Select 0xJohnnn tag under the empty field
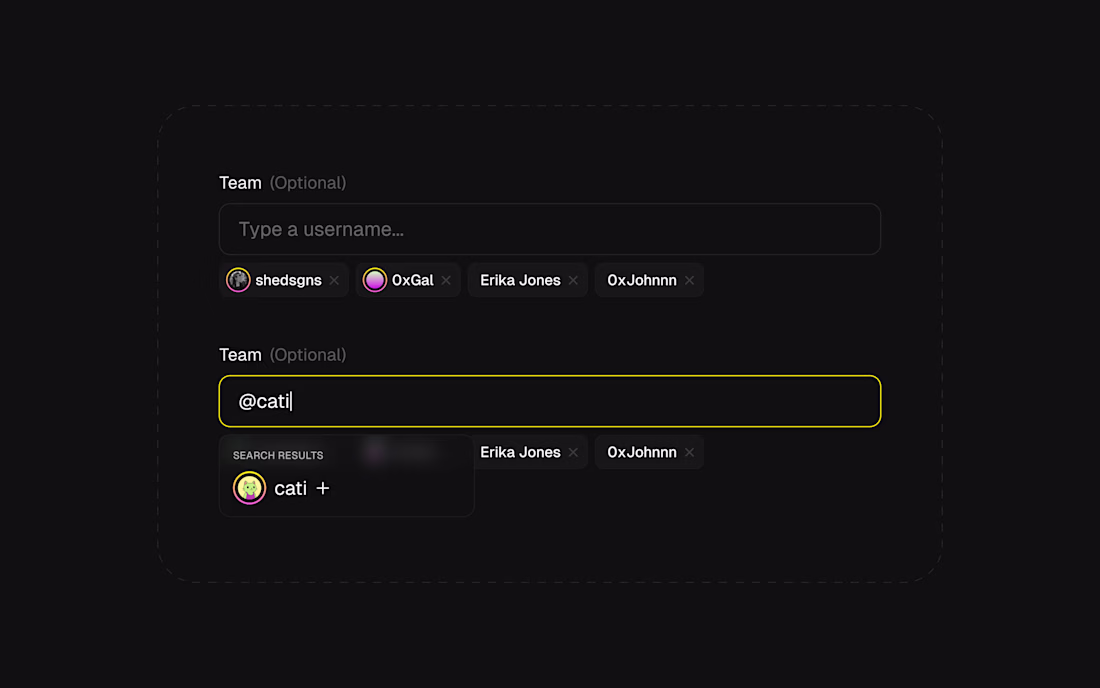Viewport: 1100px width, 688px height. pyautogui.click(x=642, y=281)
